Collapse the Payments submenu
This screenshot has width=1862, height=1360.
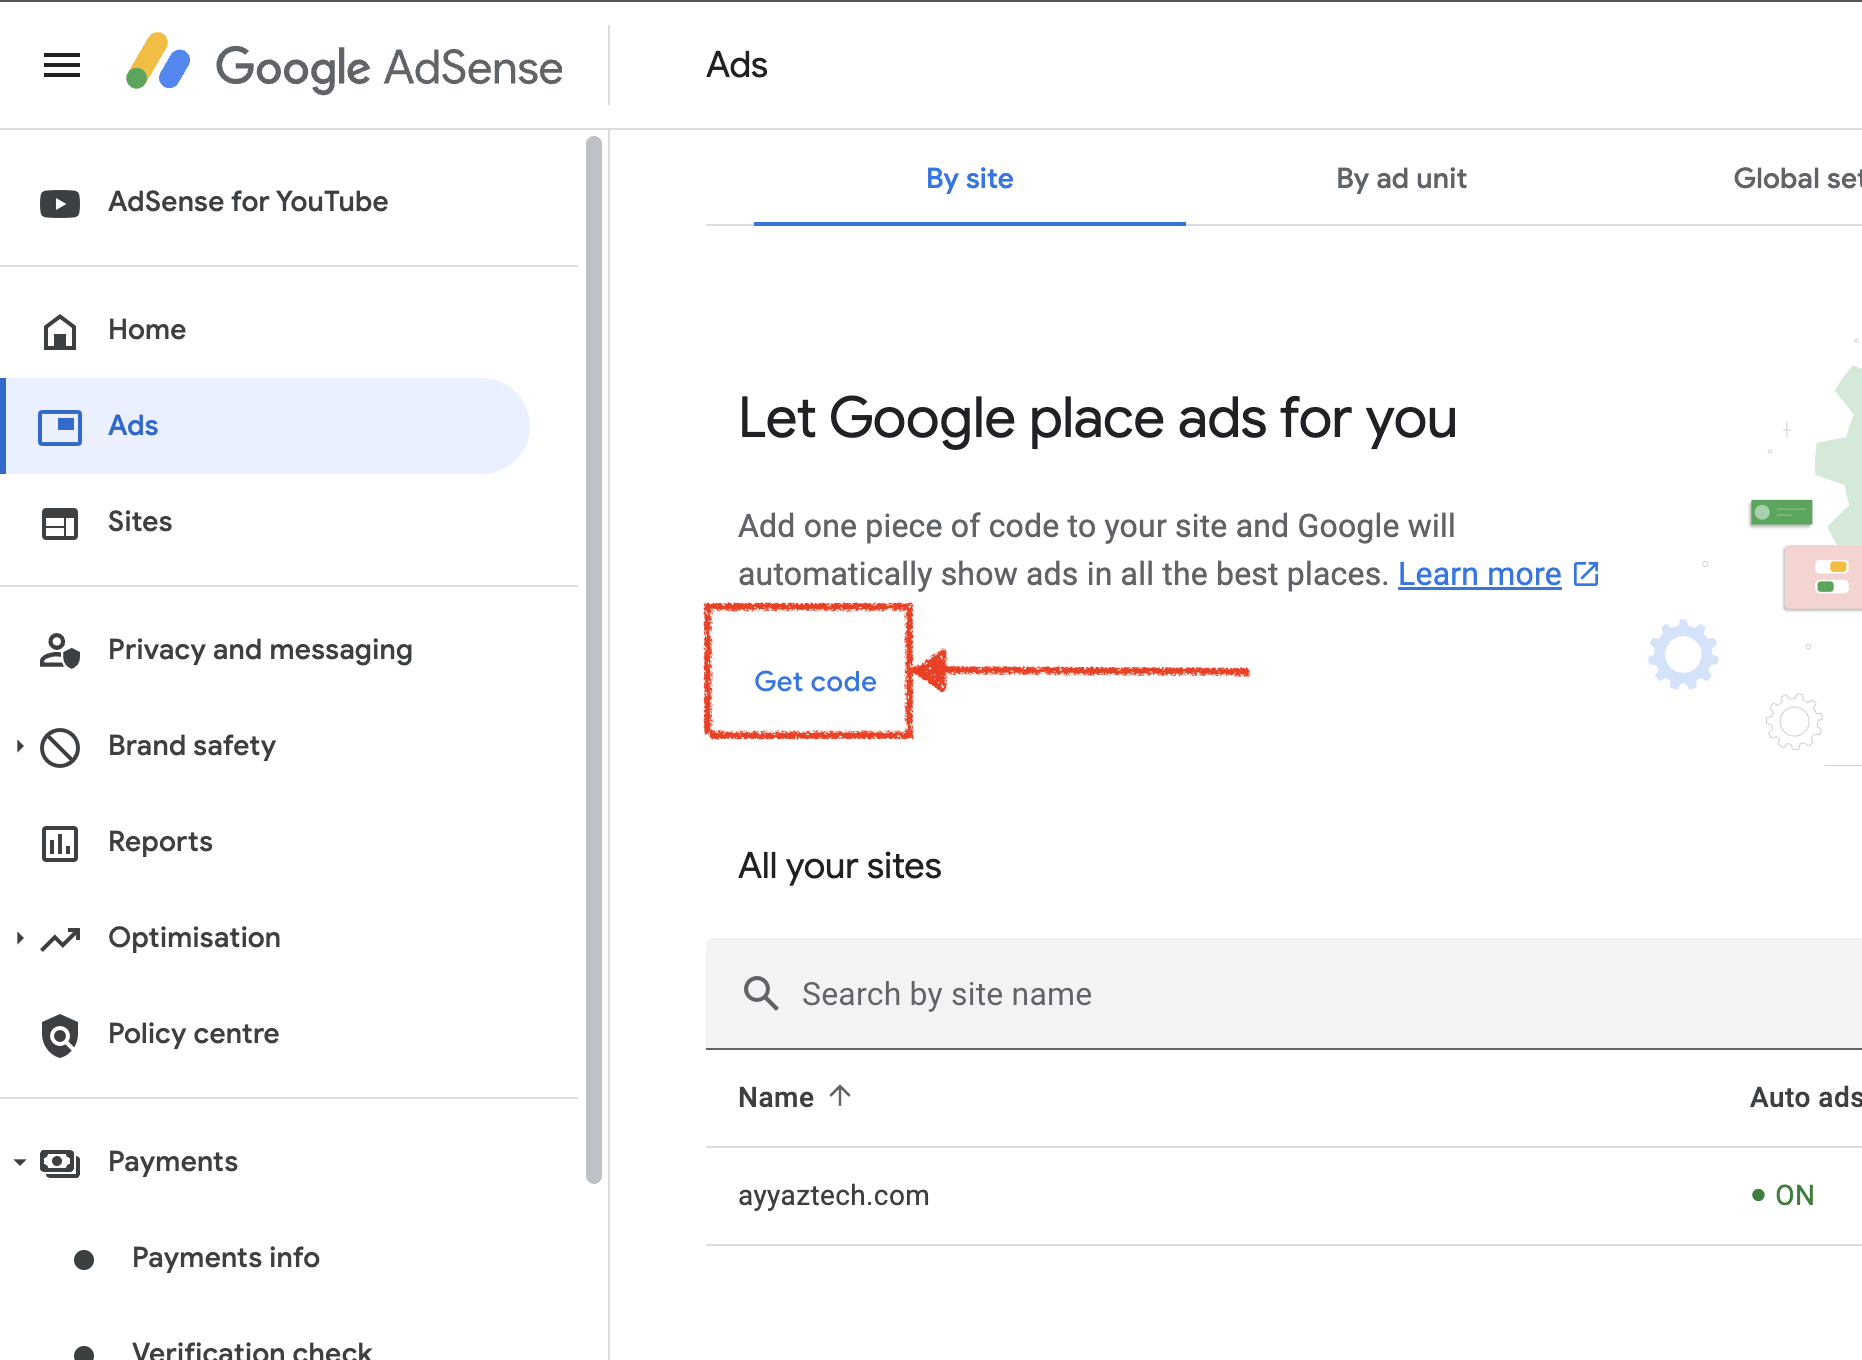(20, 1162)
